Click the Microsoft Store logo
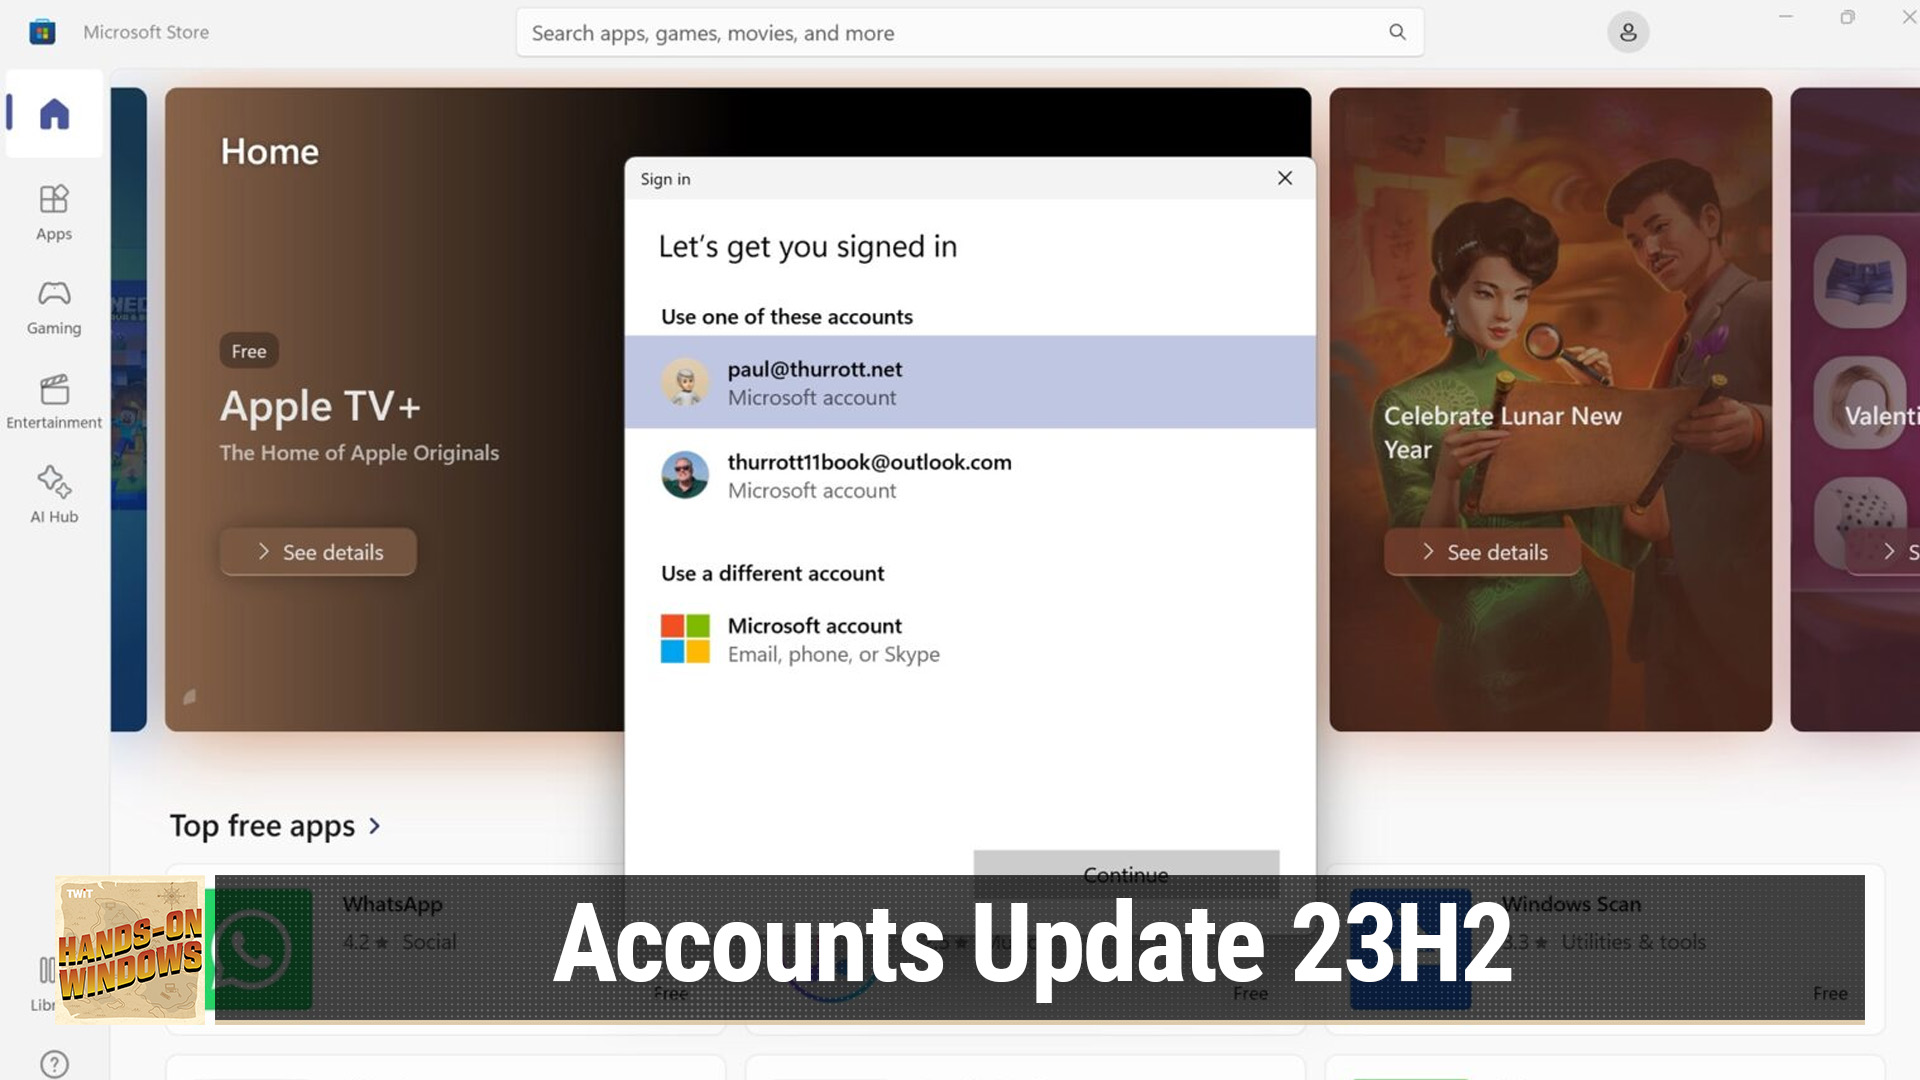 (x=42, y=32)
